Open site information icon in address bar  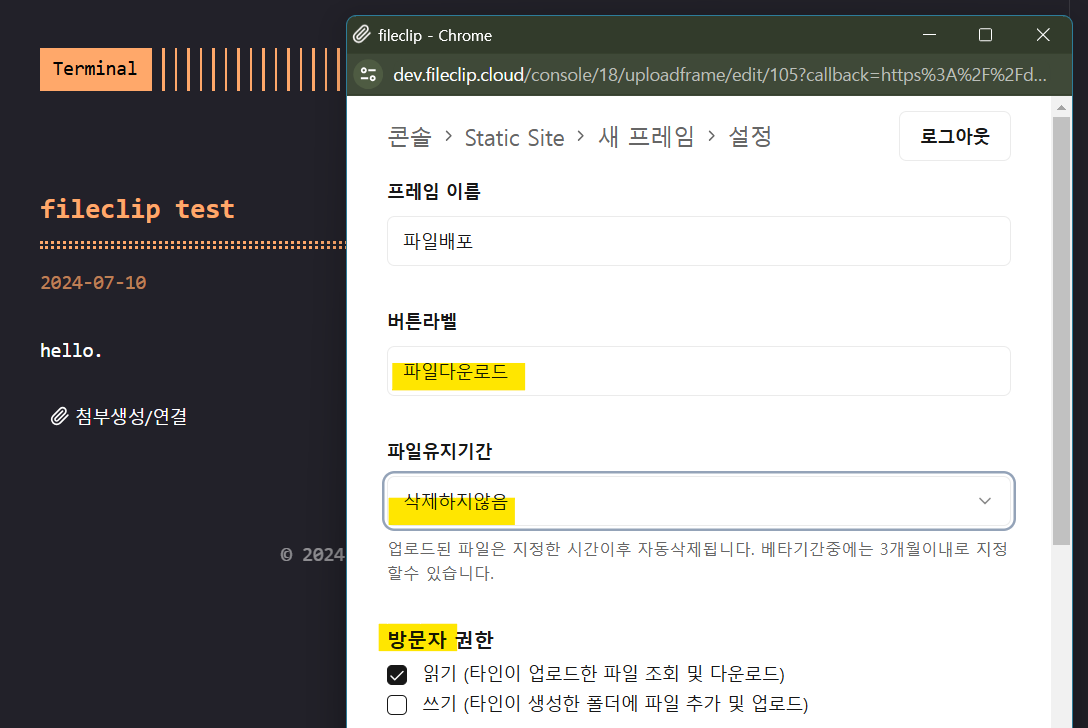click(x=368, y=75)
